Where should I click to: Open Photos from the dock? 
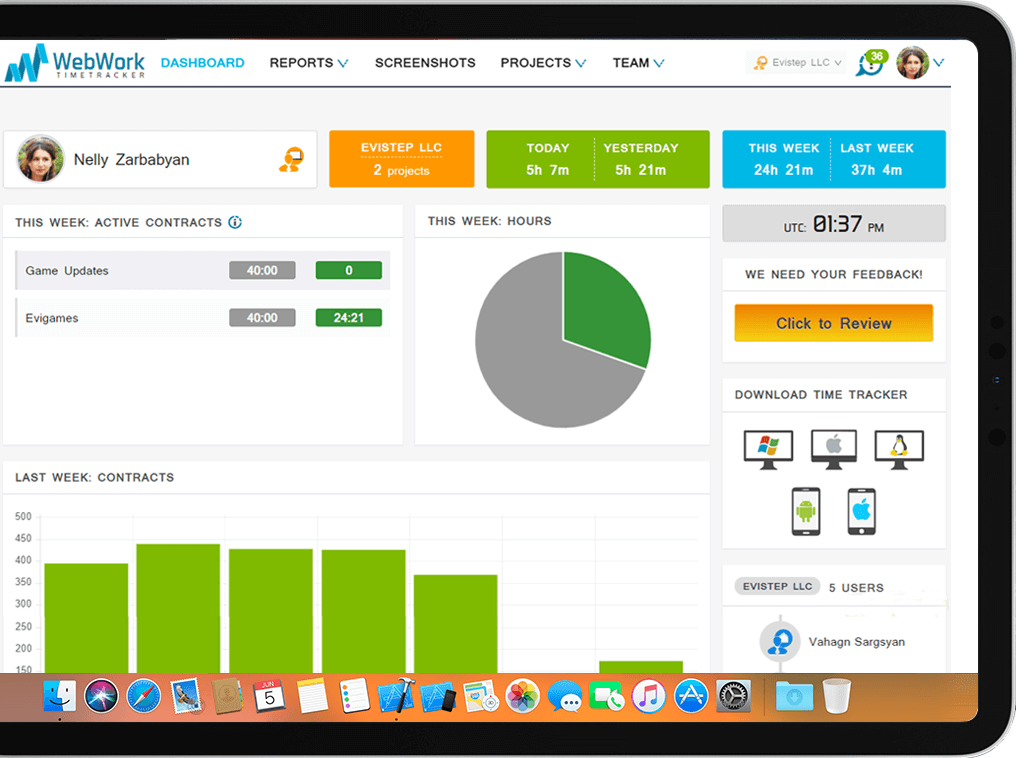pyautogui.click(x=522, y=696)
